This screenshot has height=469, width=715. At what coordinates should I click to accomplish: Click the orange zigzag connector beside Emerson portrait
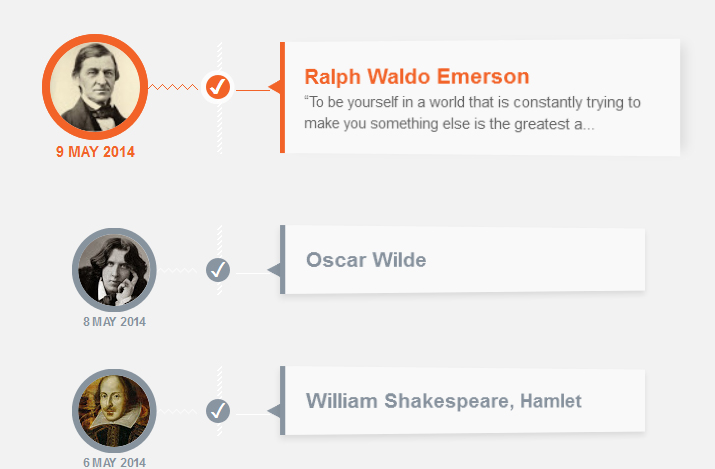tap(174, 87)
